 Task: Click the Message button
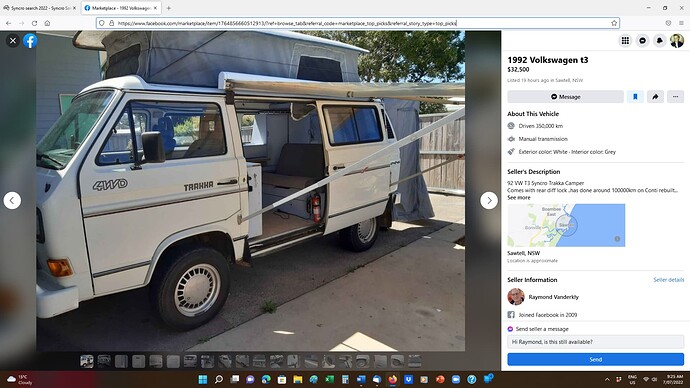(x=565, y=97)
